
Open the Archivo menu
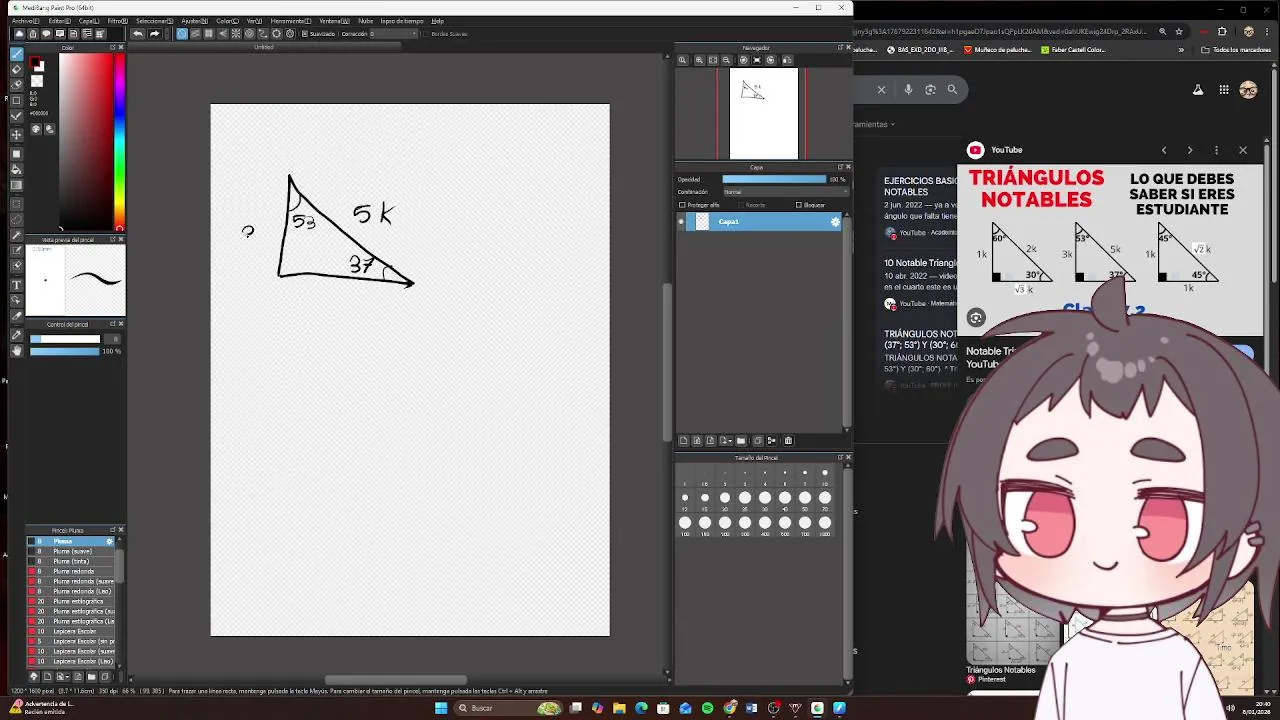tap(25, 21)
